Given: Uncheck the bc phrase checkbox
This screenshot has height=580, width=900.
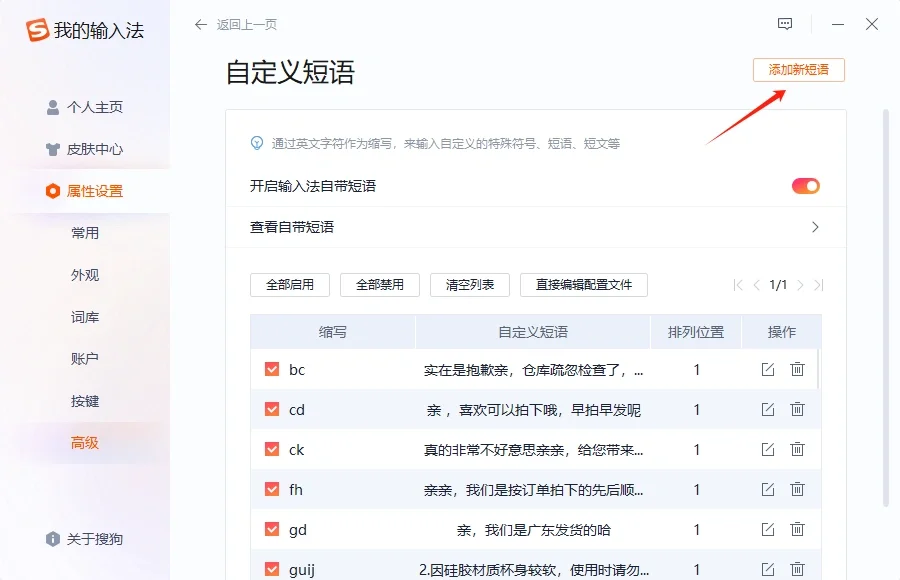Looking at the screenshot, I should point(272,369).
